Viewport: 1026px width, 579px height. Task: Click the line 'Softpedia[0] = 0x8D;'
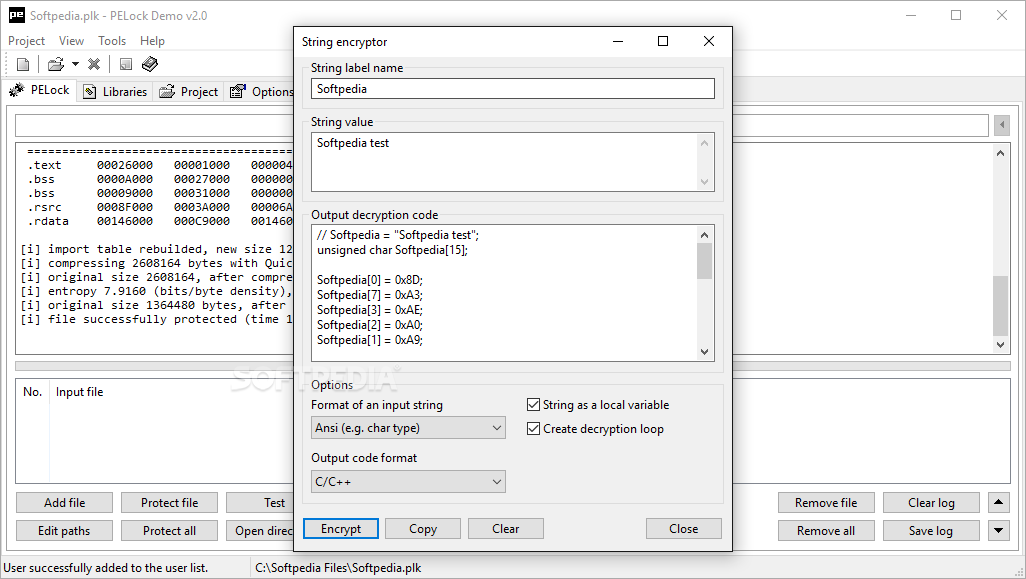(x=370, y=280)
